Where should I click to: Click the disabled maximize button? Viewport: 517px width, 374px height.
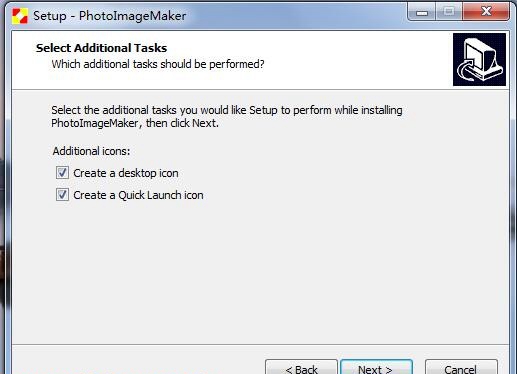pos(449,12)
